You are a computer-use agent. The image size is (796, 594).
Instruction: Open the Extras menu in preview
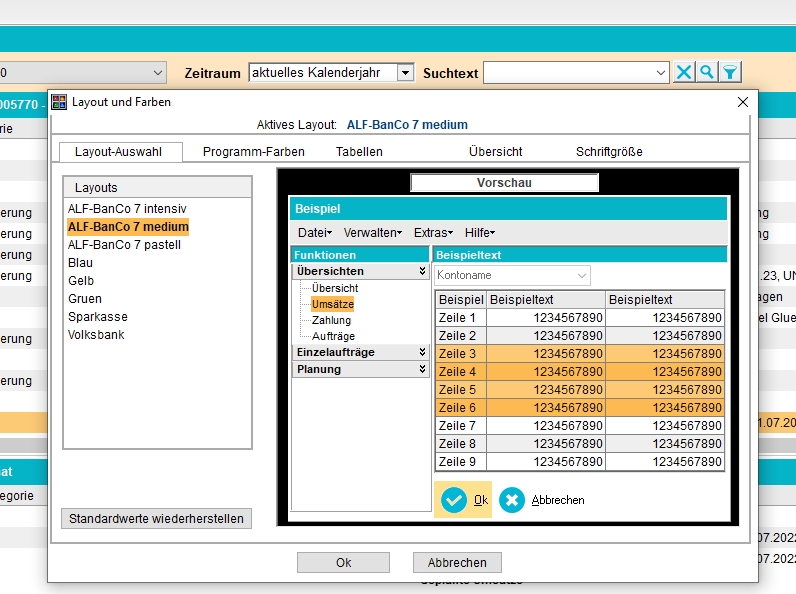click(x=433, y=233)
